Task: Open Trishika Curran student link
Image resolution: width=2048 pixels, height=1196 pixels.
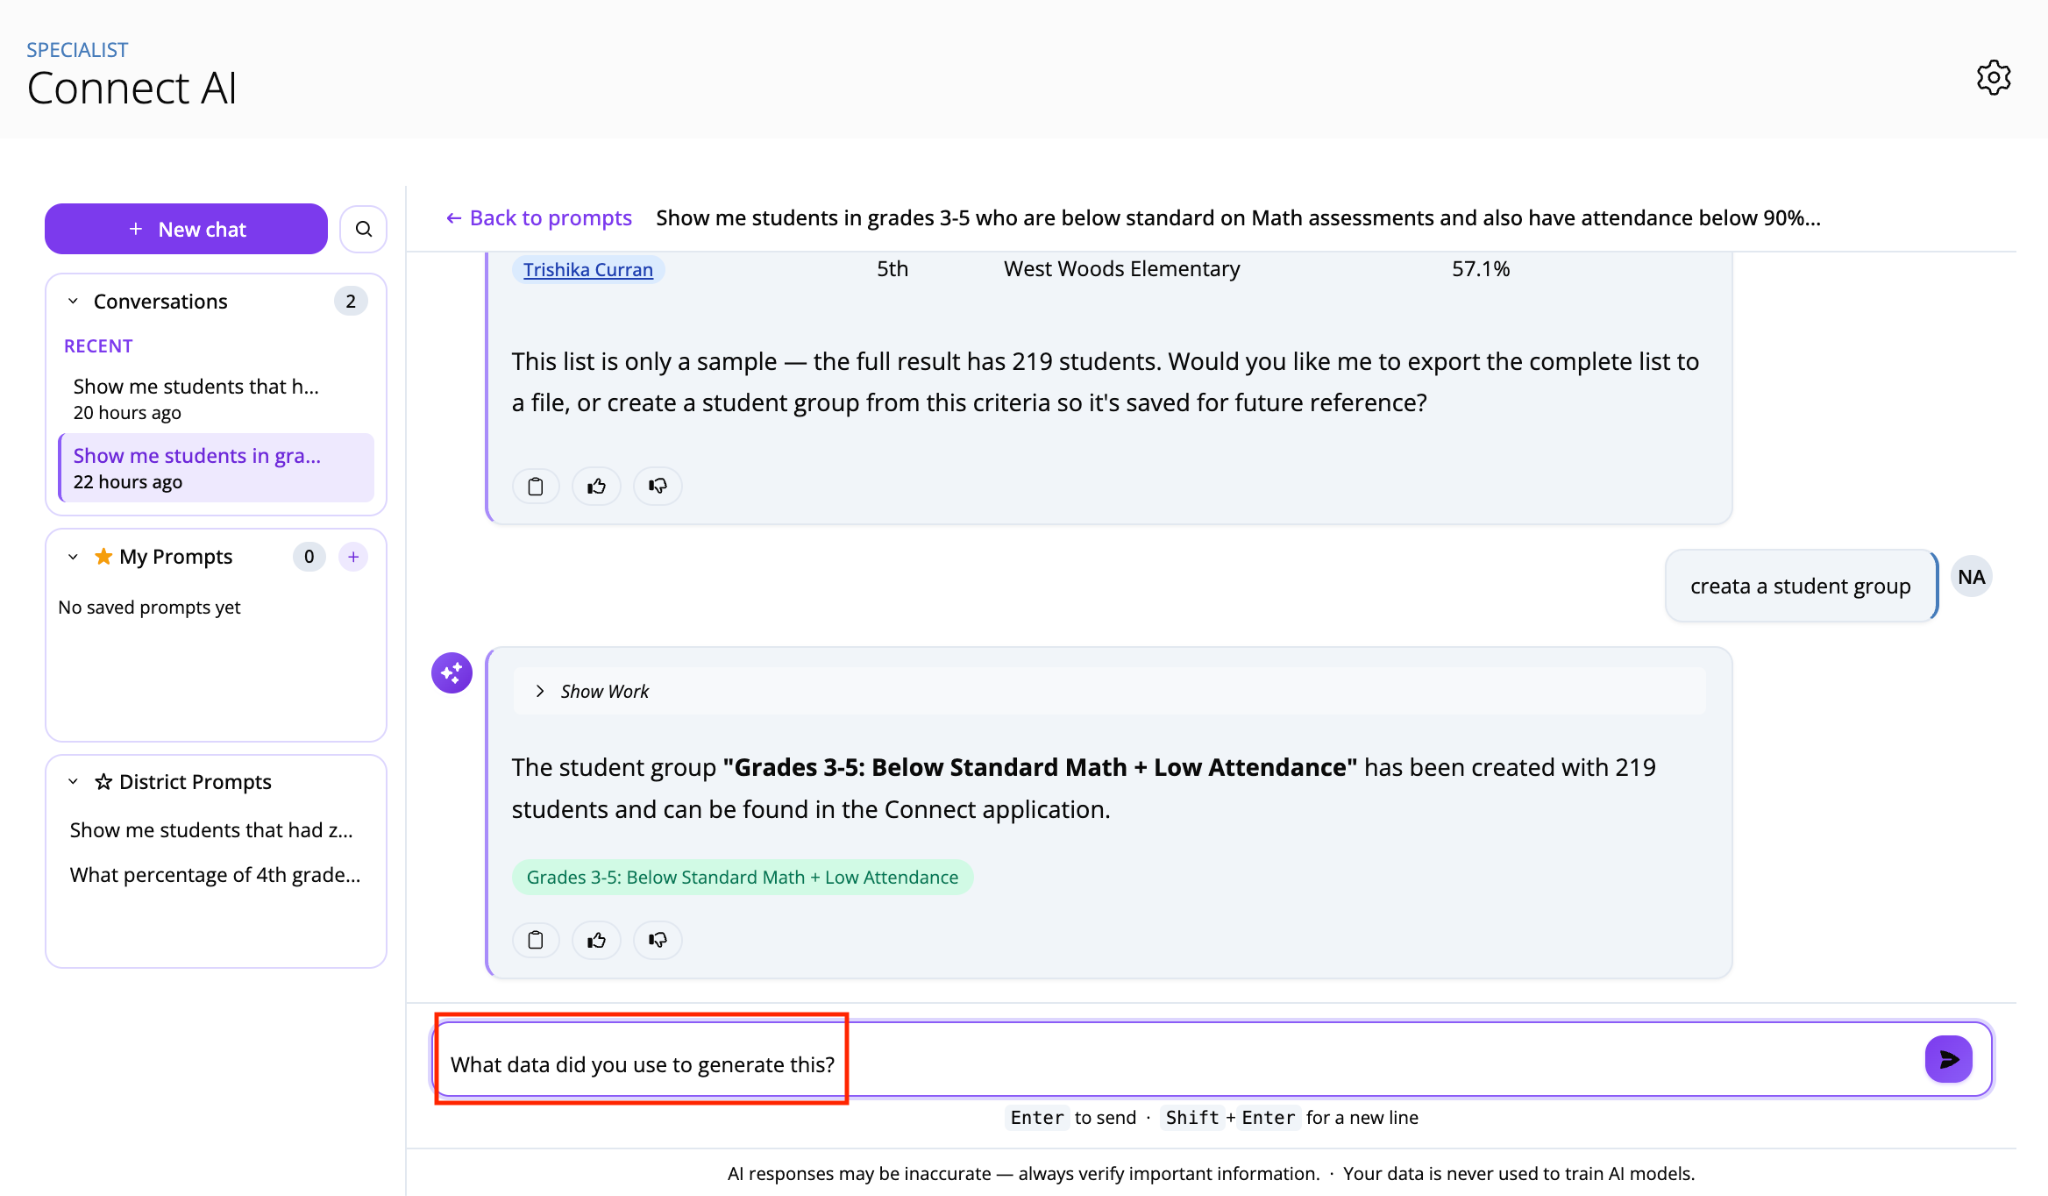Action: click(588, 269)
